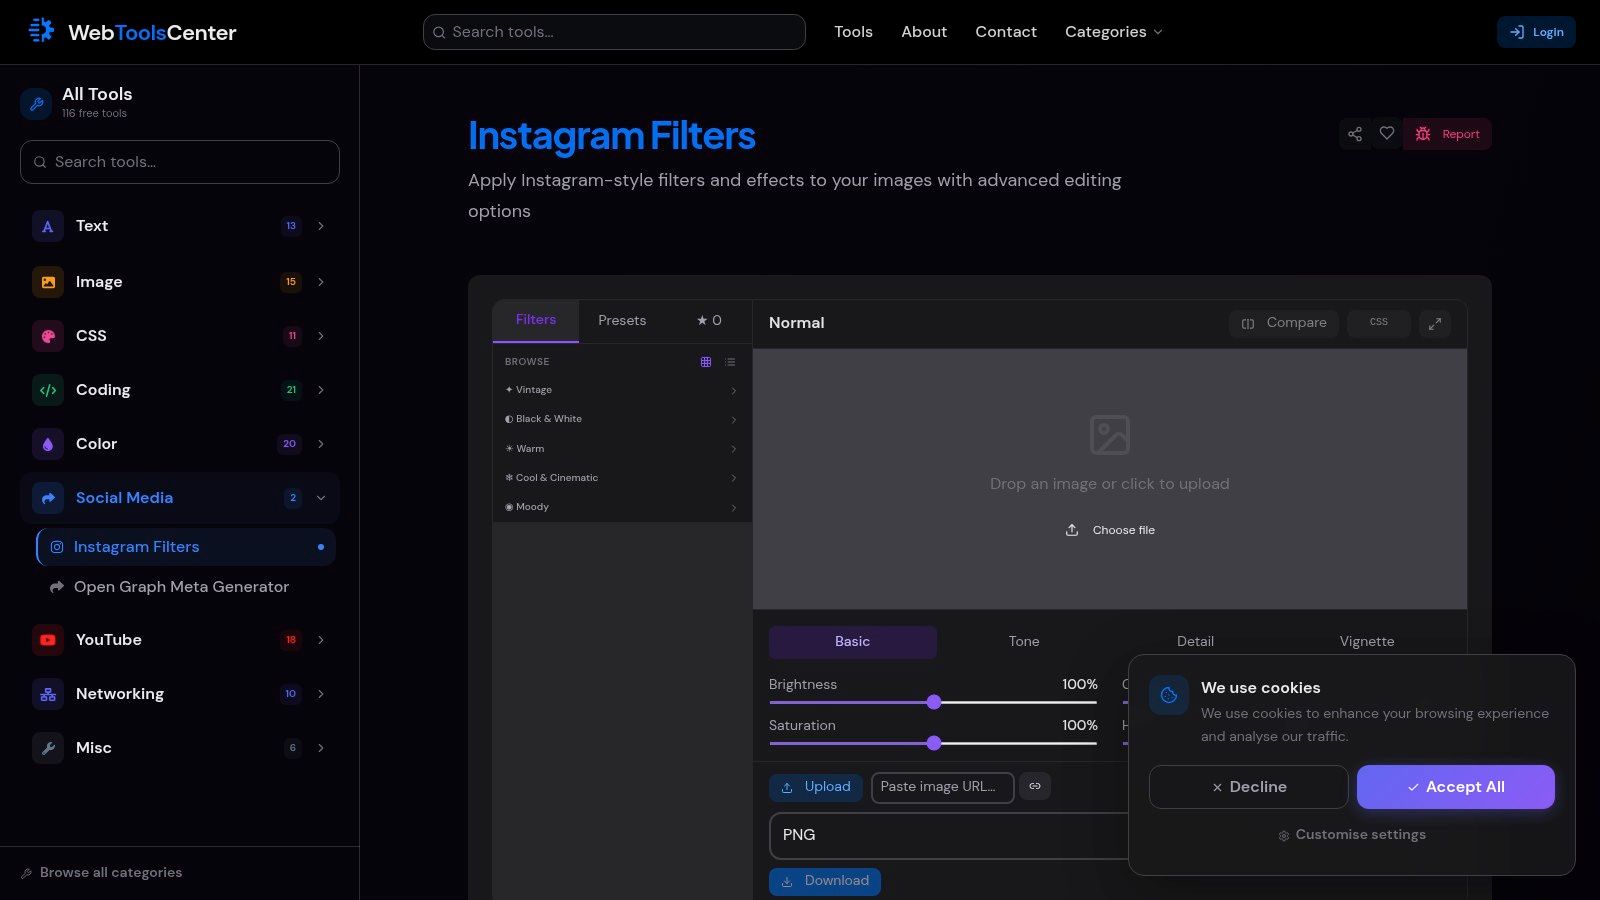Collapse the Social Media category
Image resolution: width=1600 pixels, height=900 pixels.
180,498
